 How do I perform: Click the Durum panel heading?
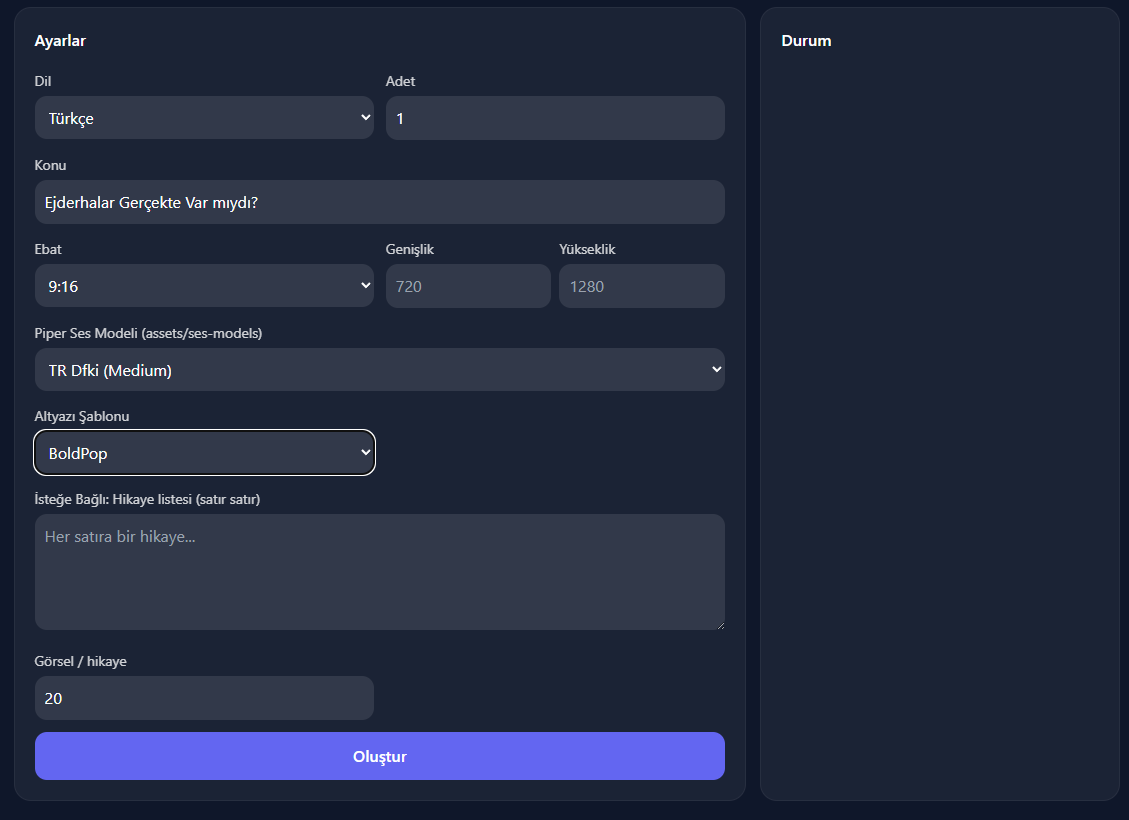806,41
